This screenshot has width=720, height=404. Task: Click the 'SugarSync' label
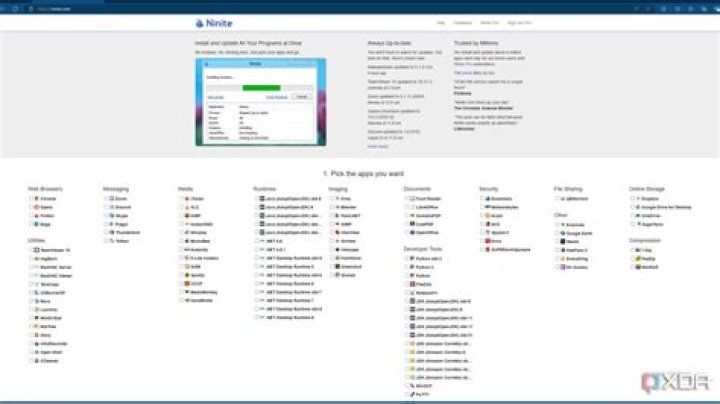(652, 224)
